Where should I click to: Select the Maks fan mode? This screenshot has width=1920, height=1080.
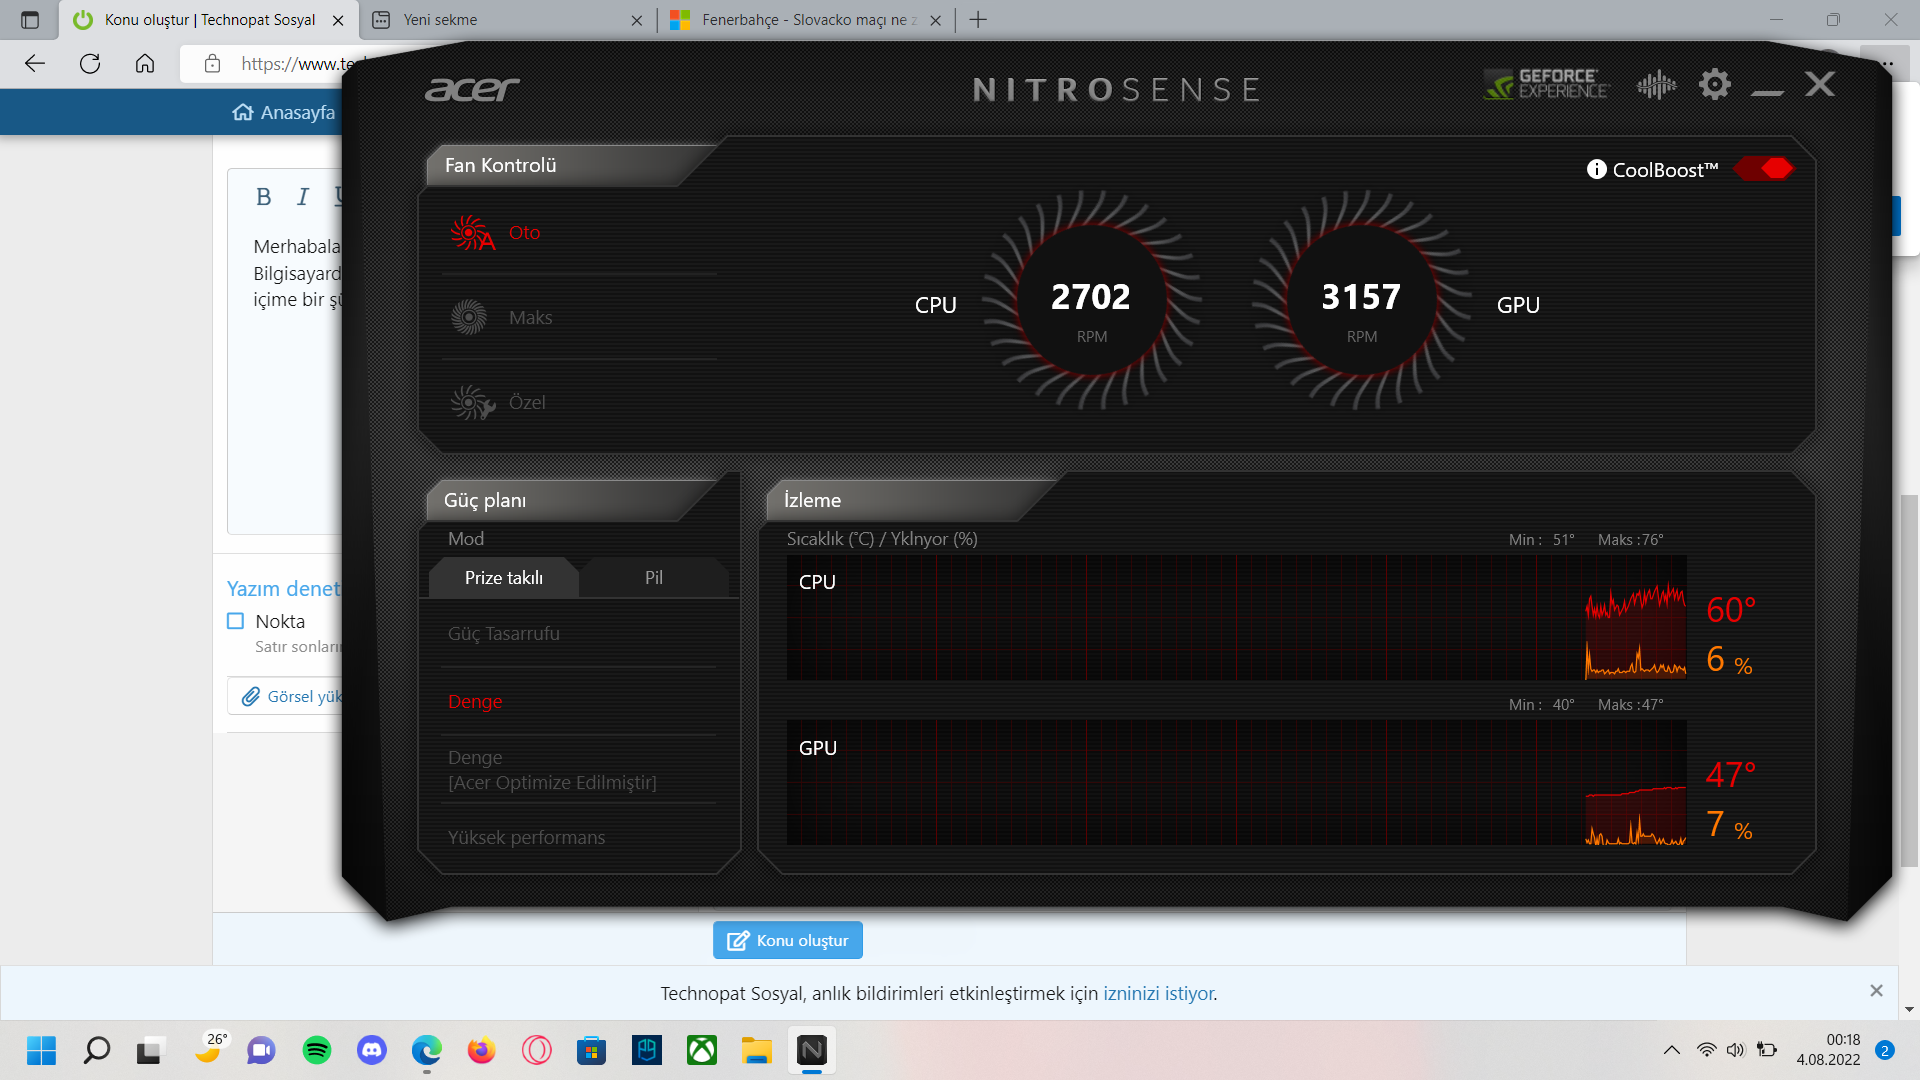pos(530,318)
